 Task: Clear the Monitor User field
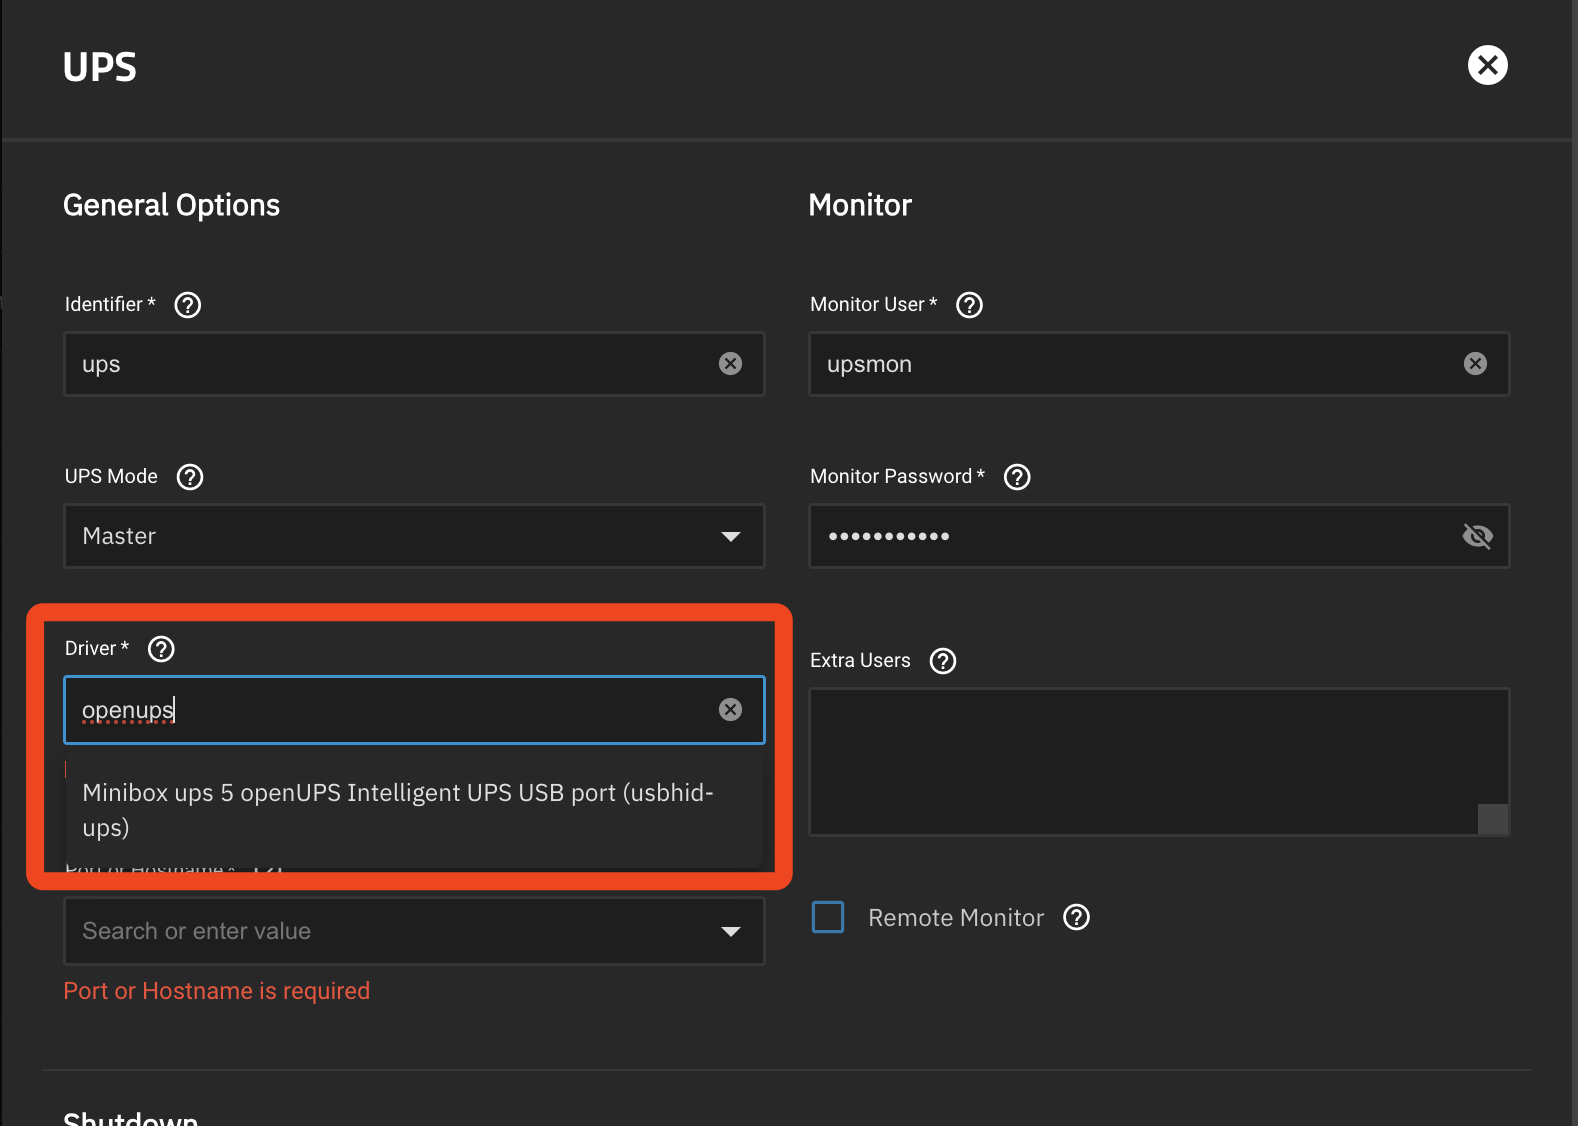tap(1475, 364)
